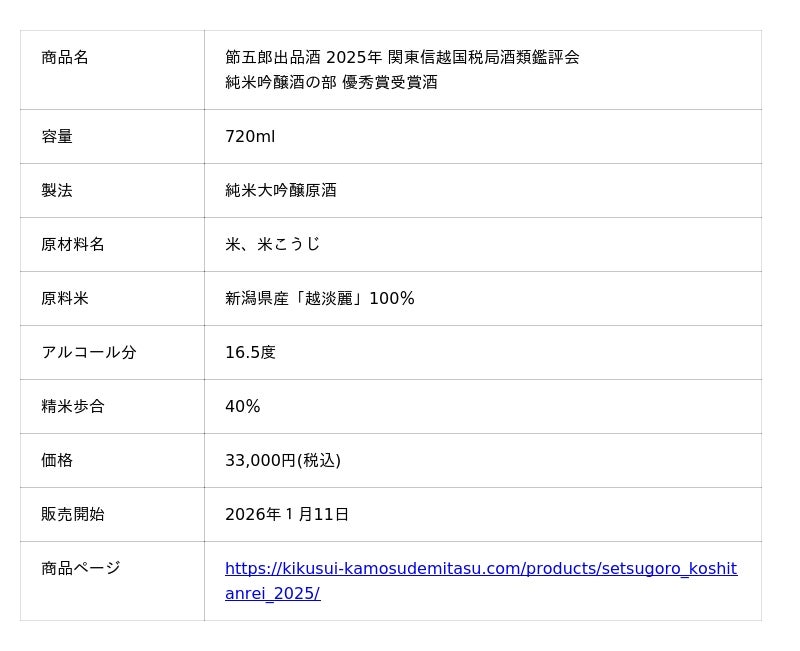Screen dimensions: 800x651
Task: Select the 33,000円(税込) price text
Action: pos(283,461)
